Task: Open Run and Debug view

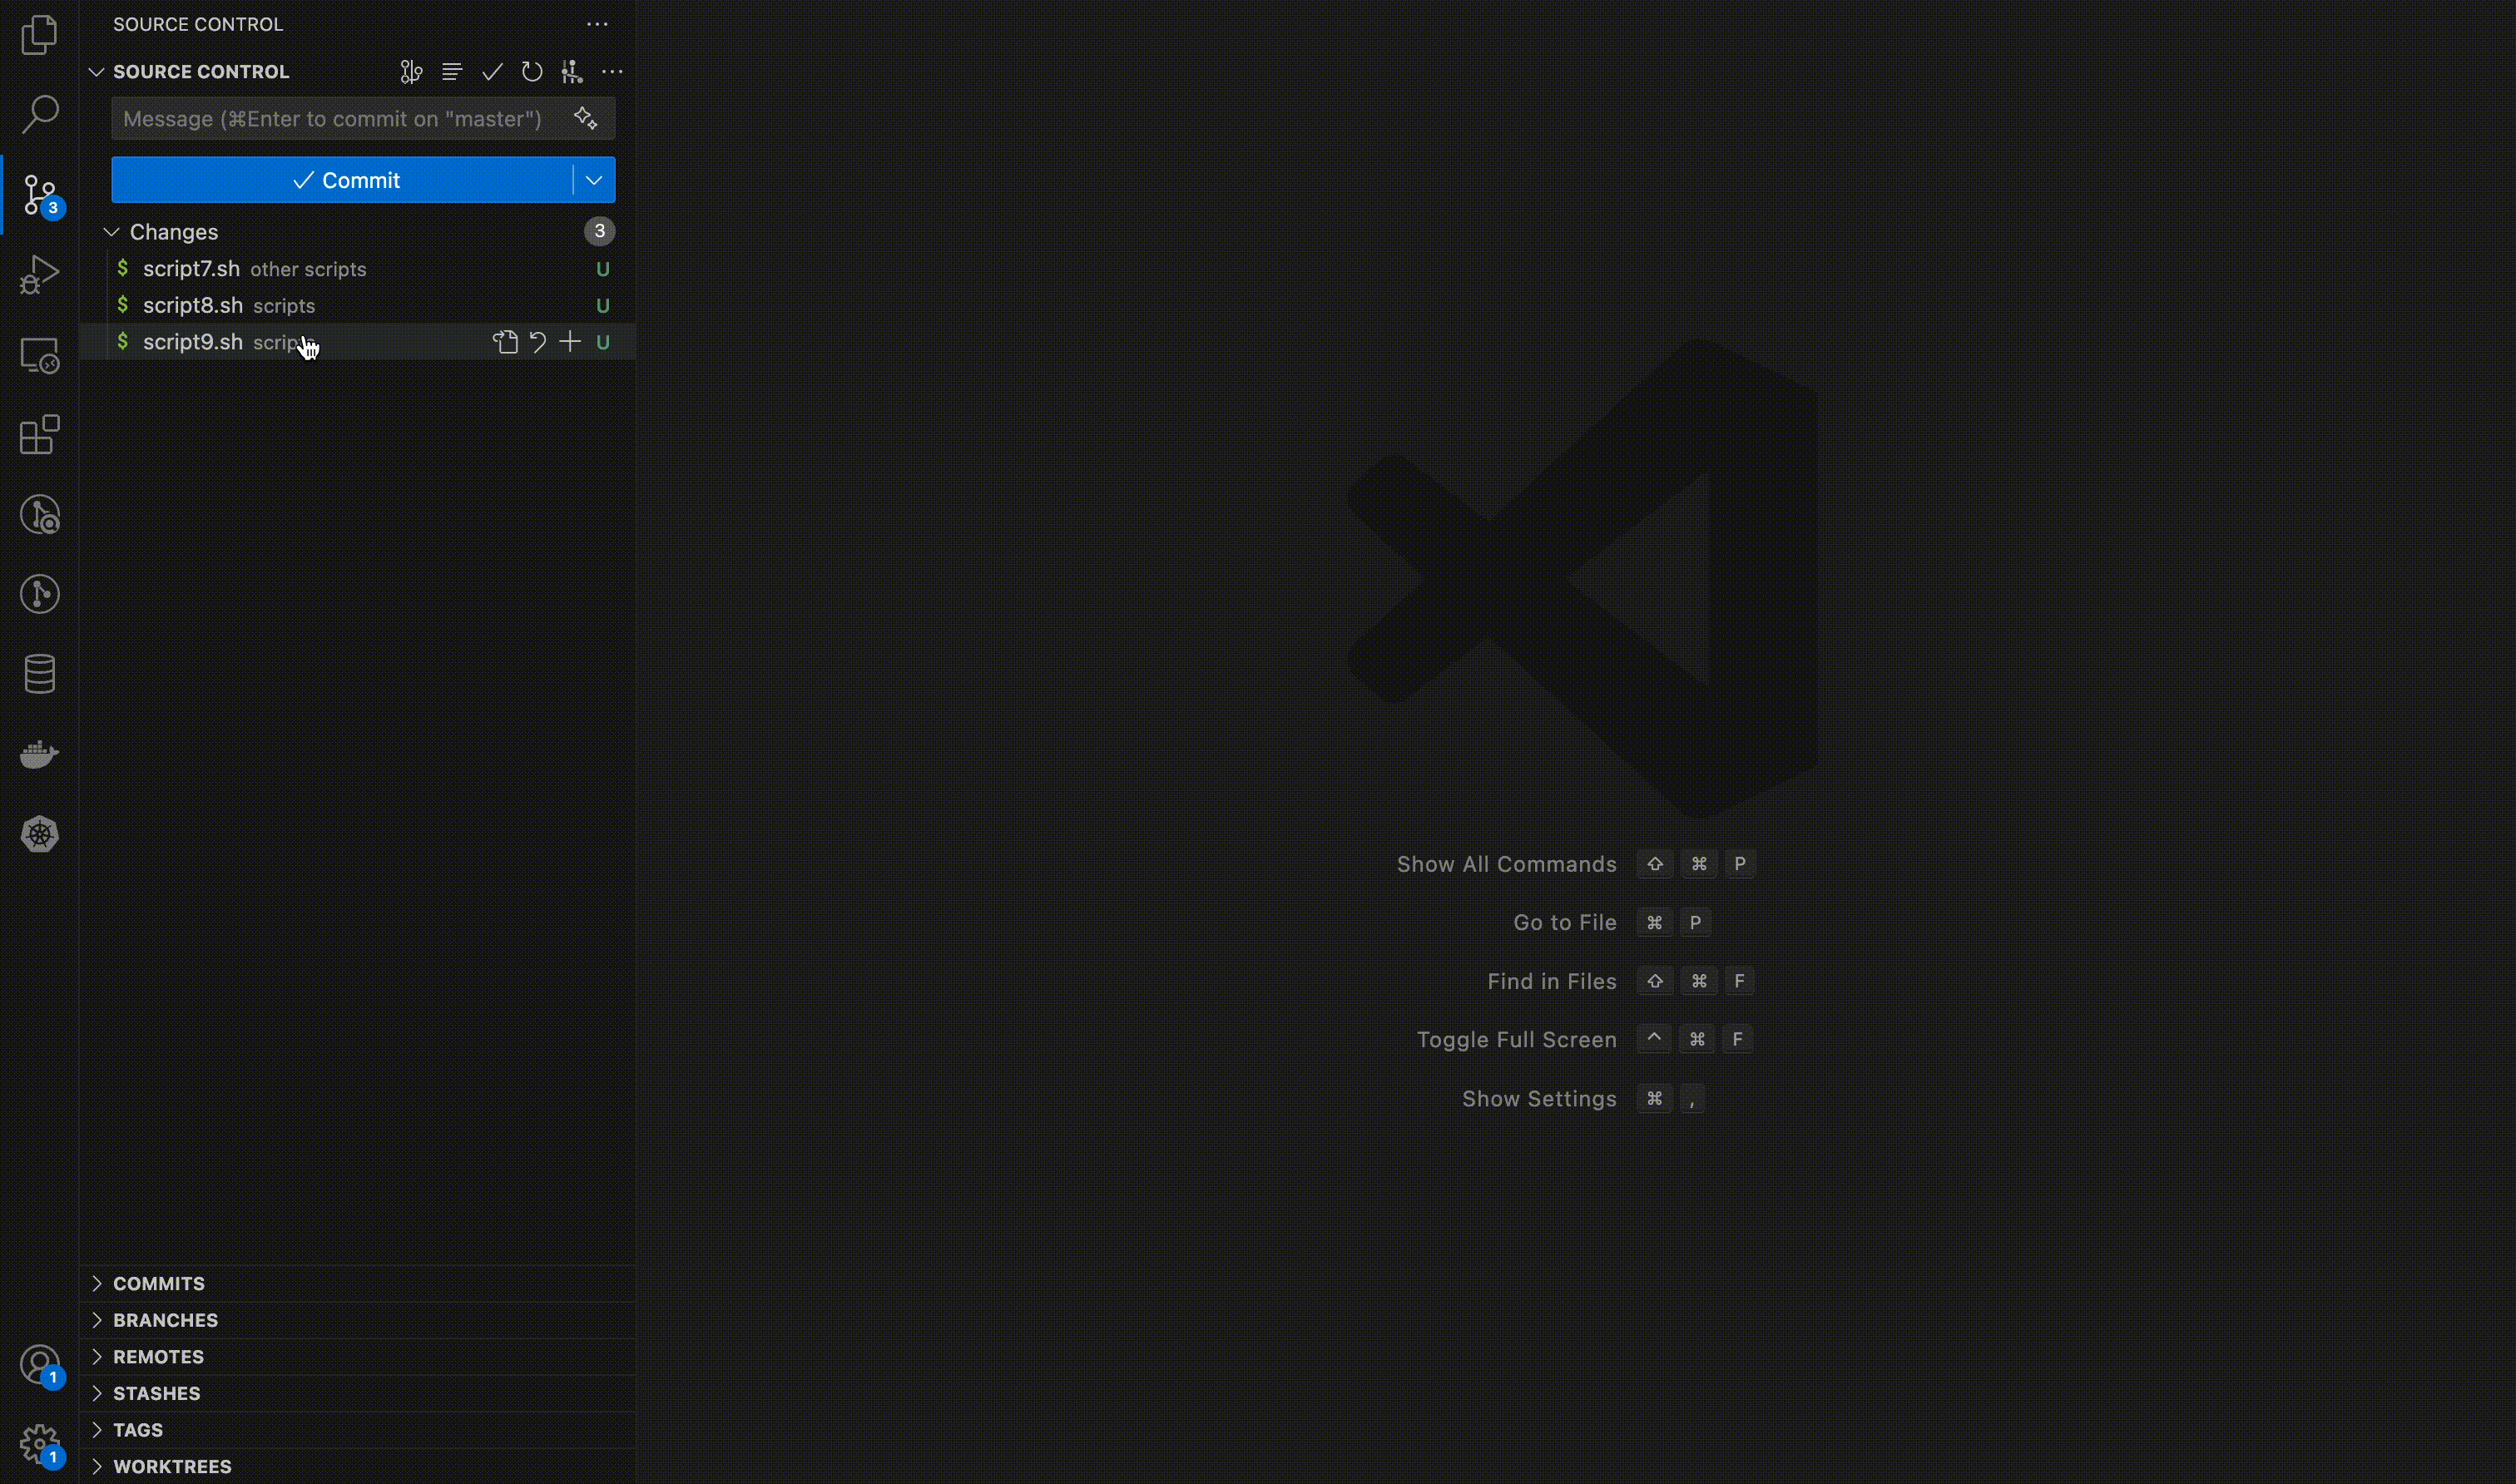Action: point(39,274)
